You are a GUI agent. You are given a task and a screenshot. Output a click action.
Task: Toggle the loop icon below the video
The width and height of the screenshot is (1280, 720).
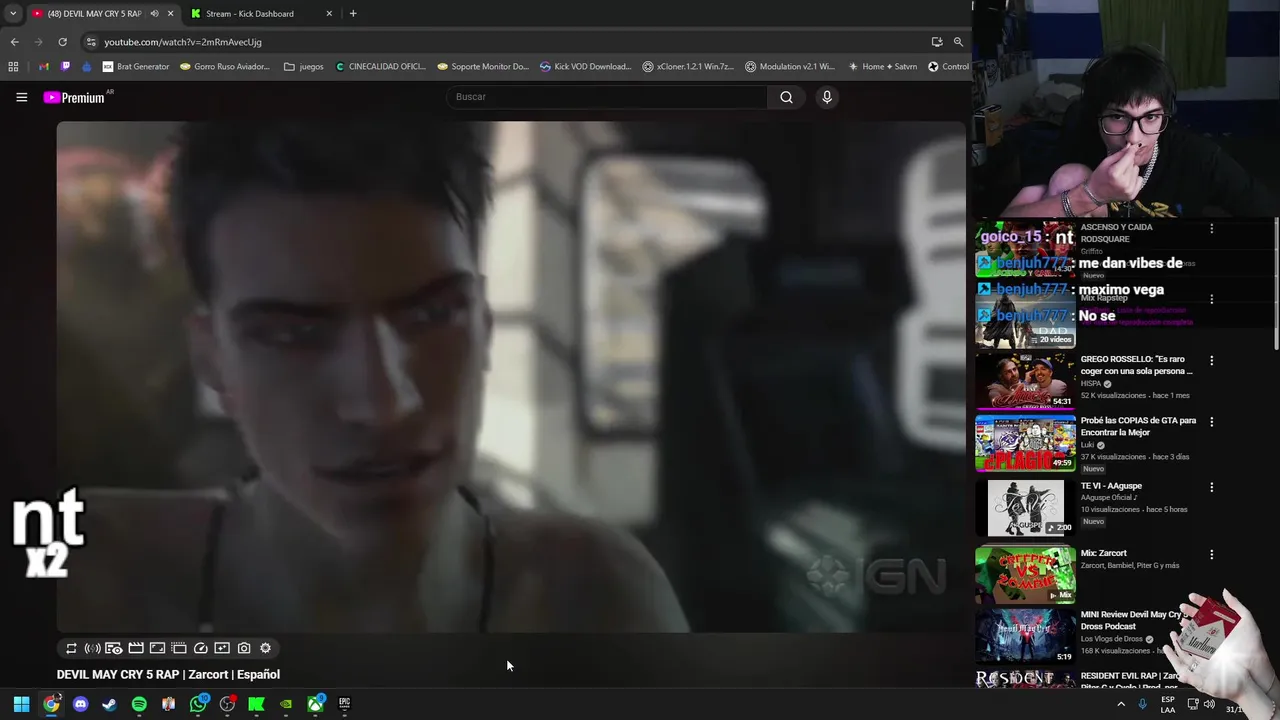[x=71, y=648]
